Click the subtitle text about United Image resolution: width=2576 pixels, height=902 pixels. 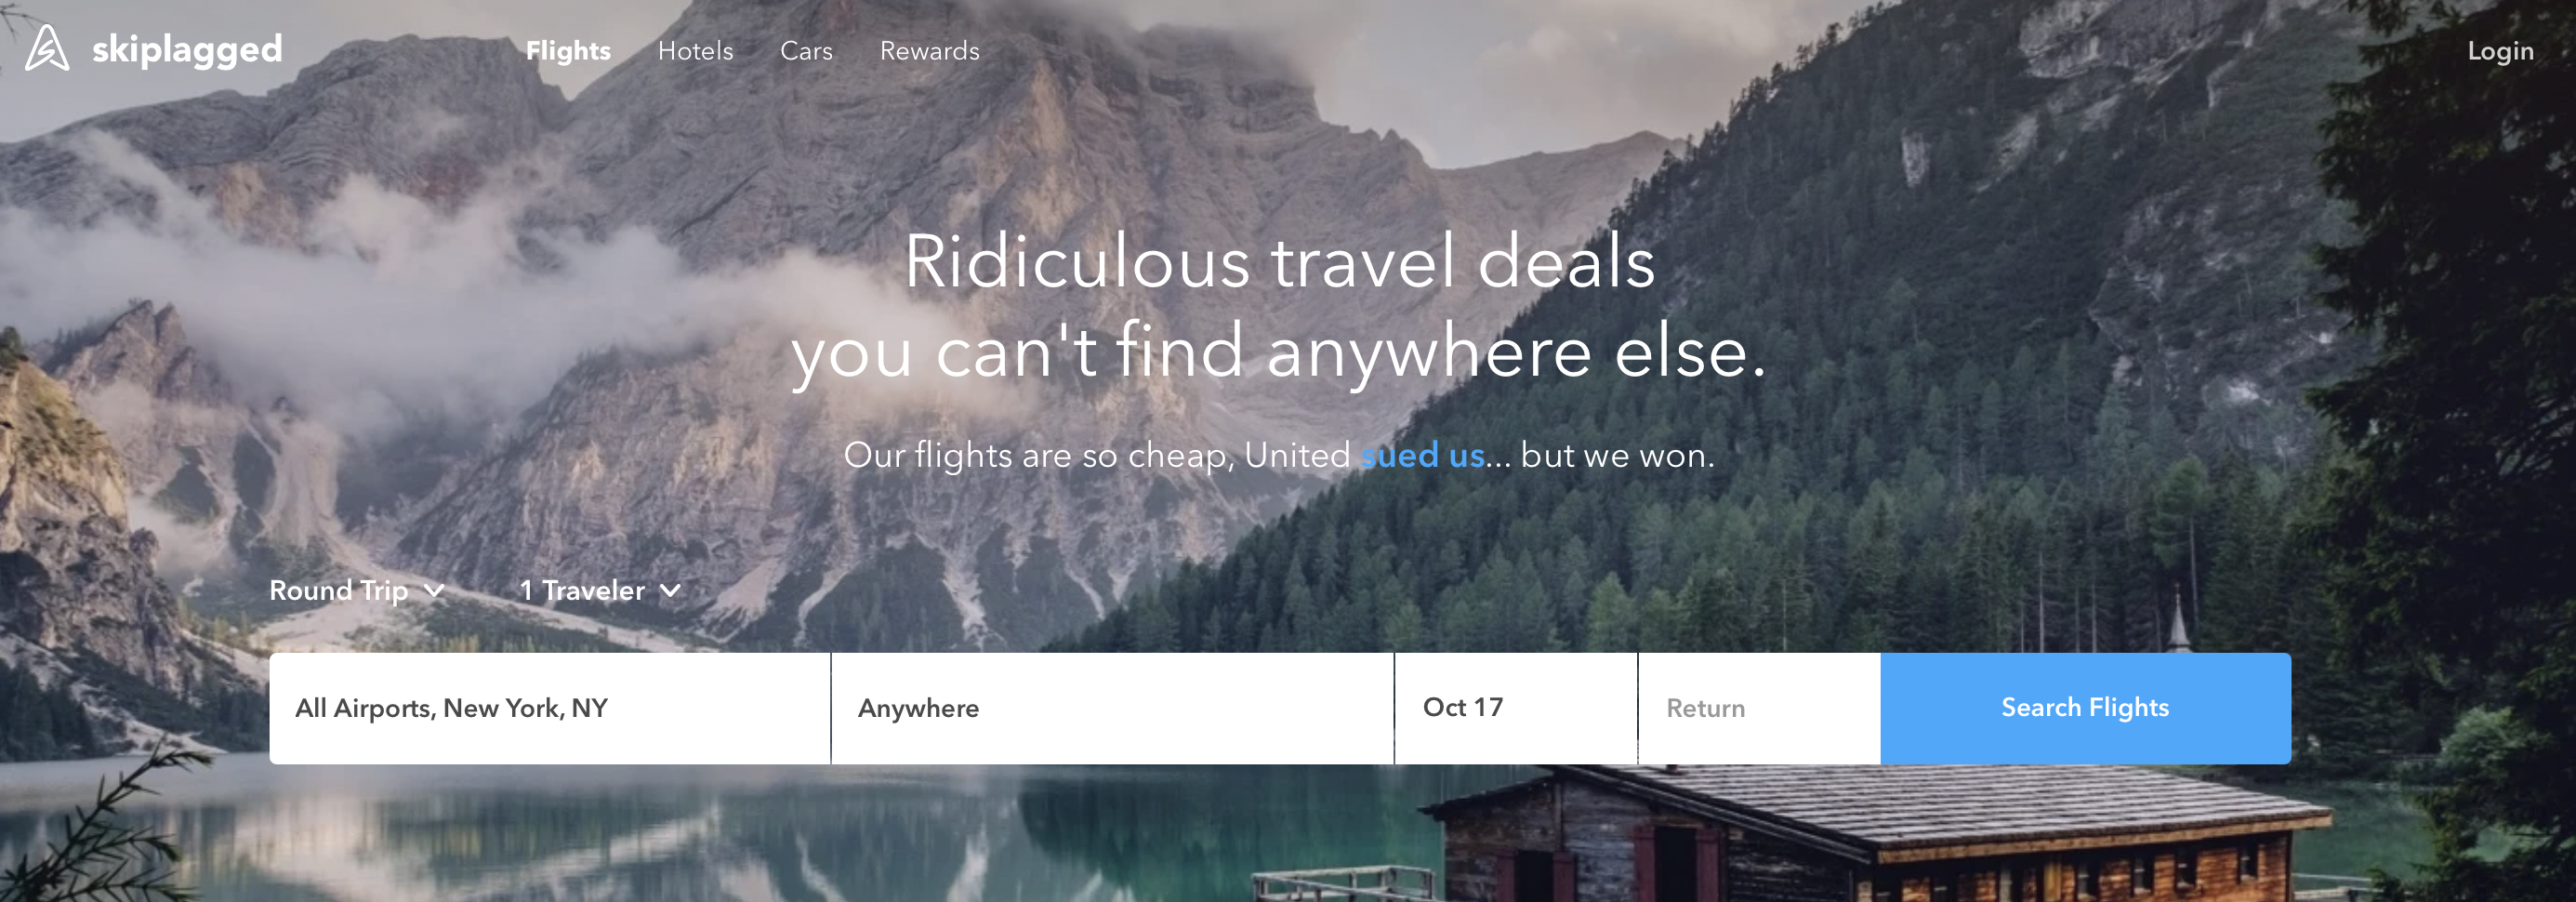[1279, 455]
